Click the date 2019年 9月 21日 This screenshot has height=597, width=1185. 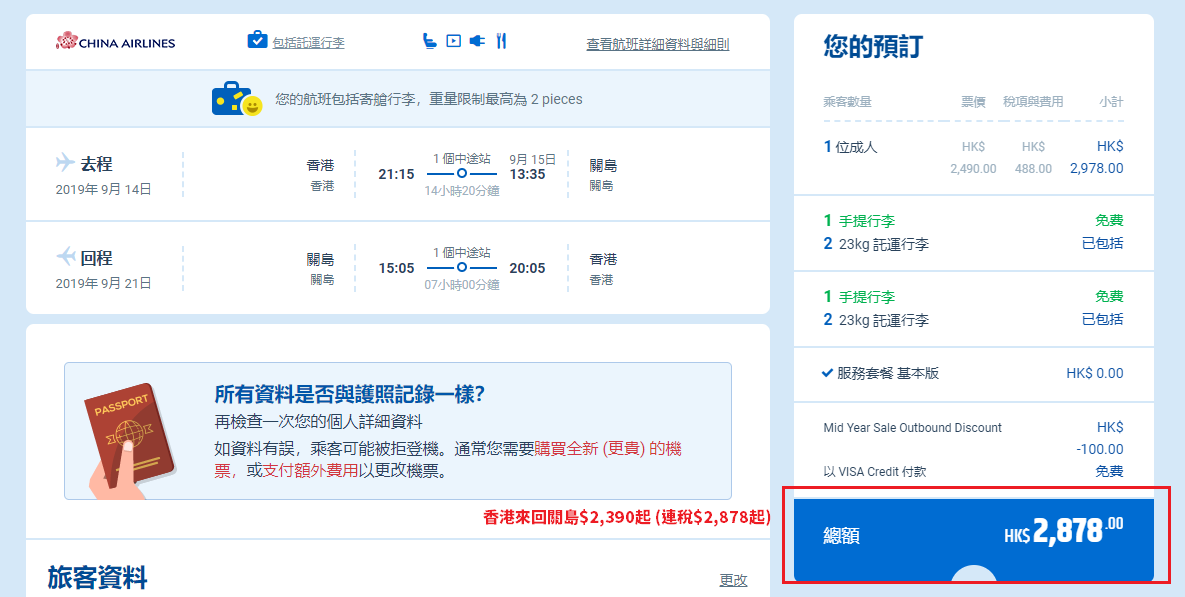point(104,283)
